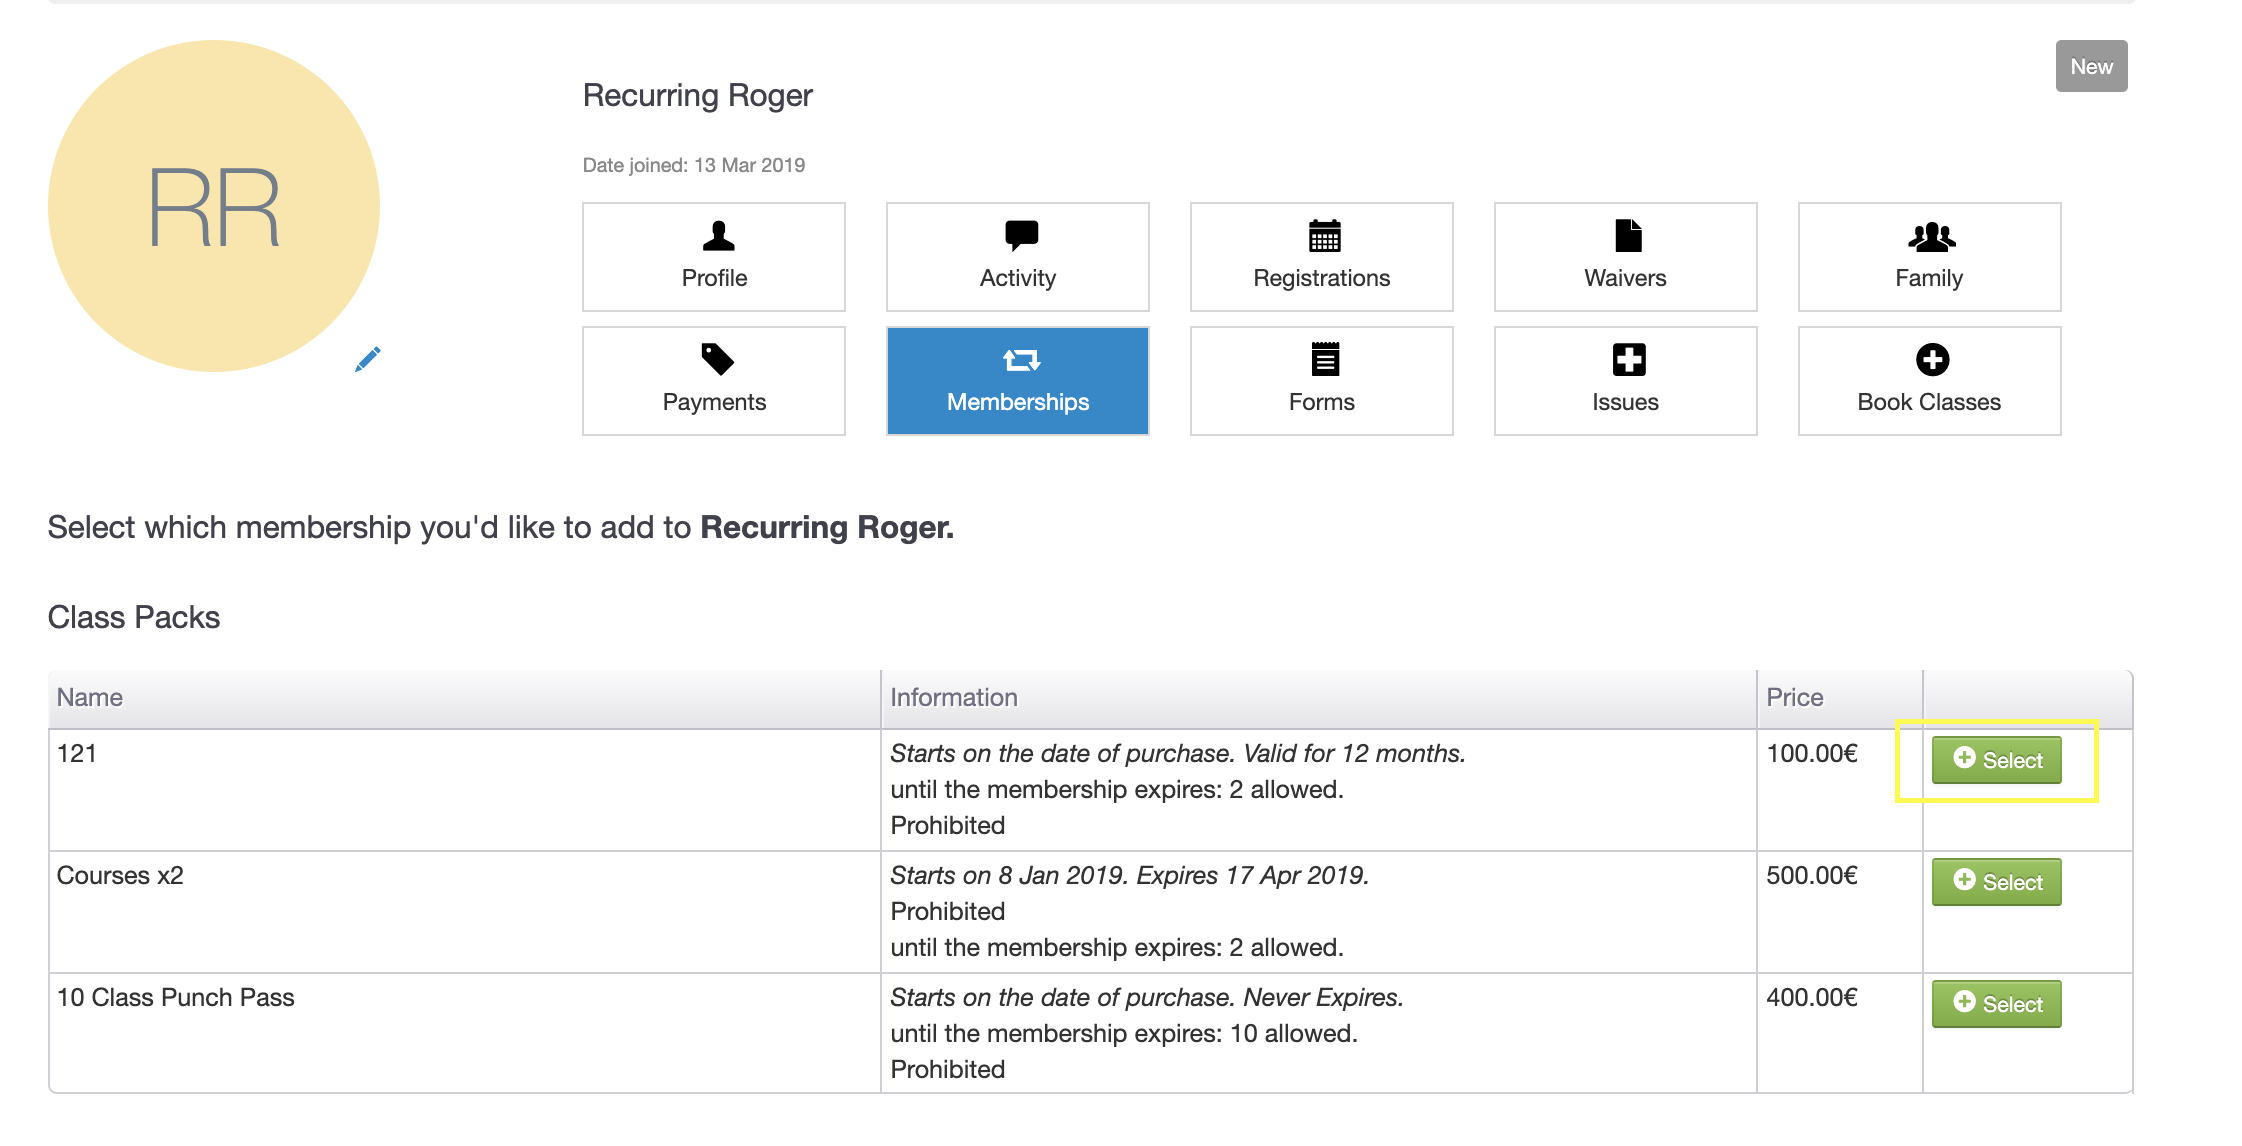Select the Courses x2 class pack
This screenshot has height=1146, width=2242.
click(x=1996, y=882)
